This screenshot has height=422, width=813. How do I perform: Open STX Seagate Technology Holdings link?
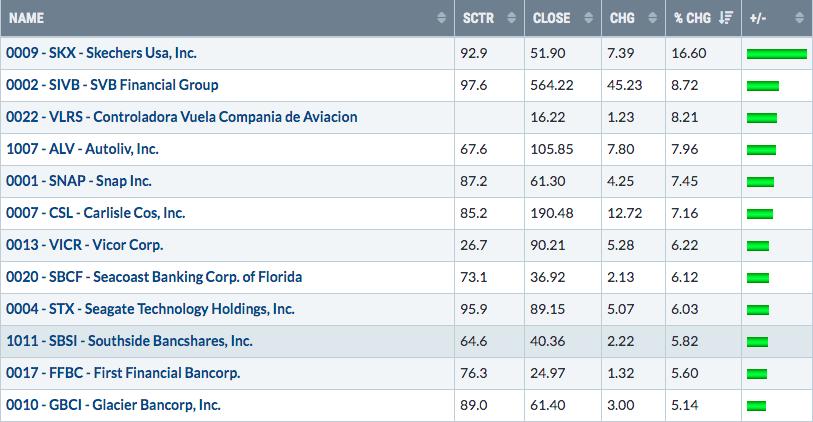(150, 309)
